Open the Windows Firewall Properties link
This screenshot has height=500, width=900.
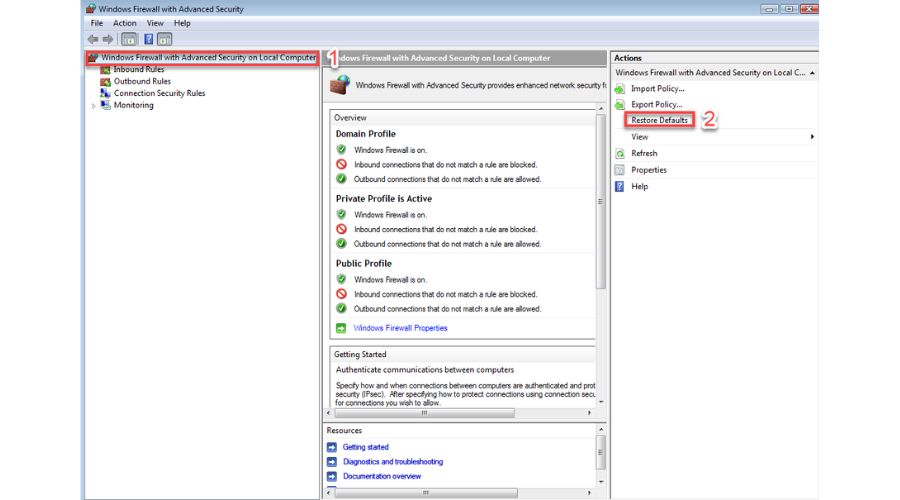[400, 328]
